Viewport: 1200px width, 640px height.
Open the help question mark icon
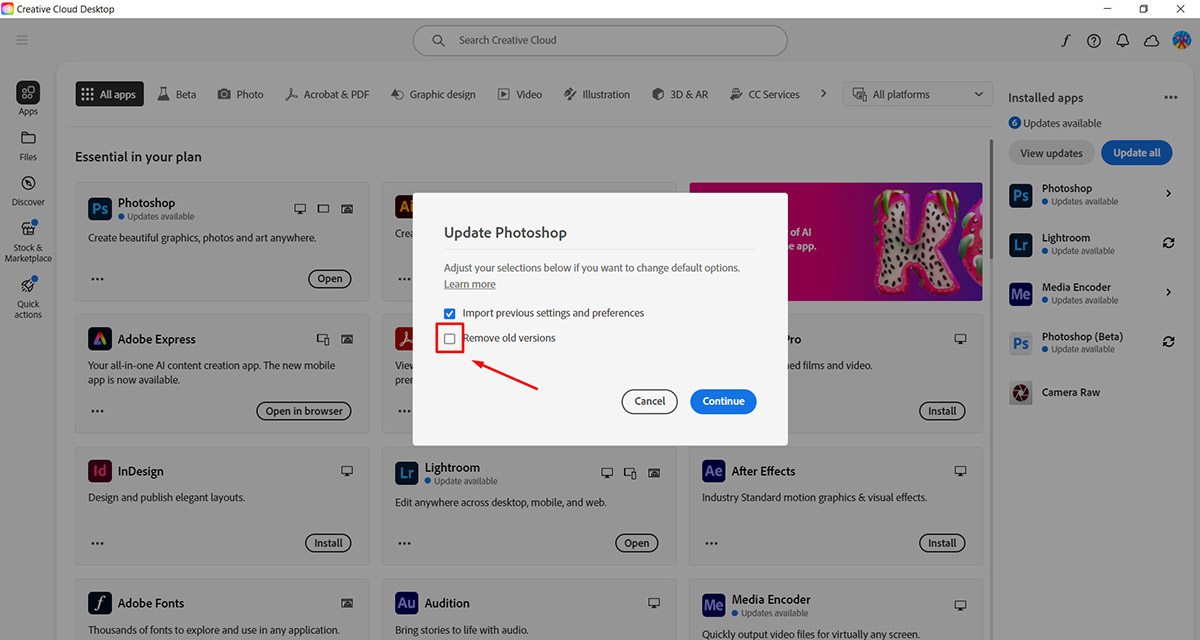[x=1094, y=40]
